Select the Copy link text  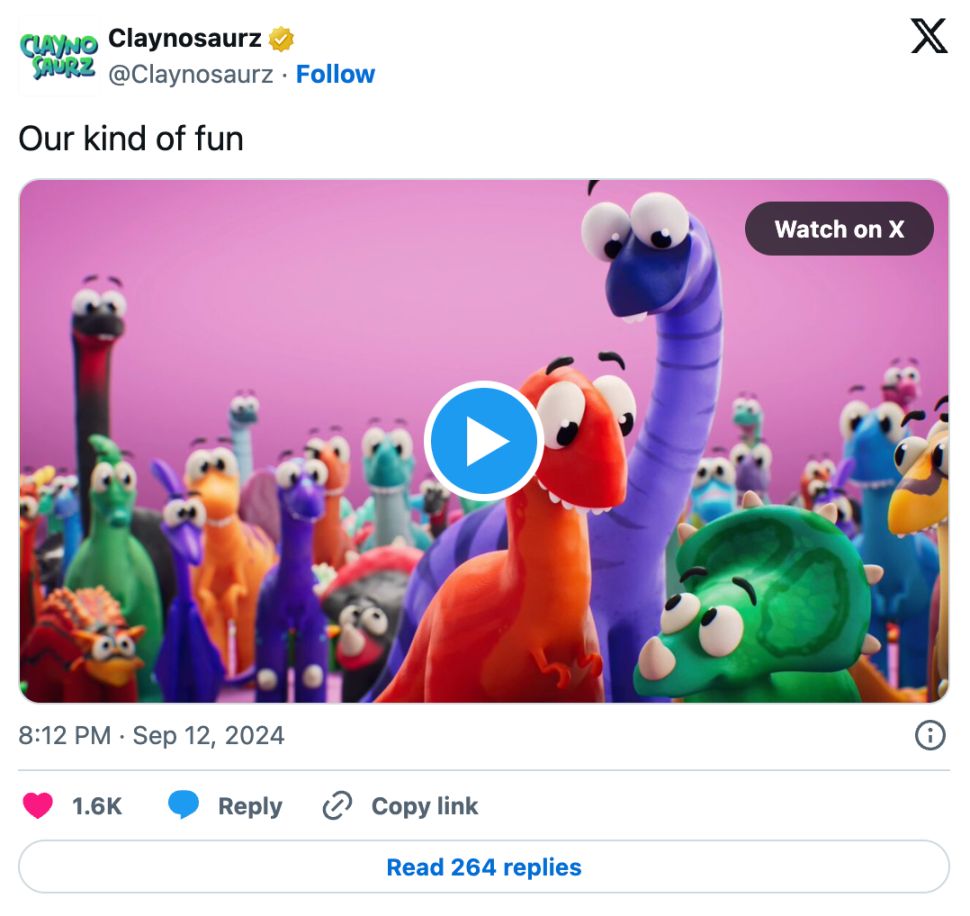[424, 806]
